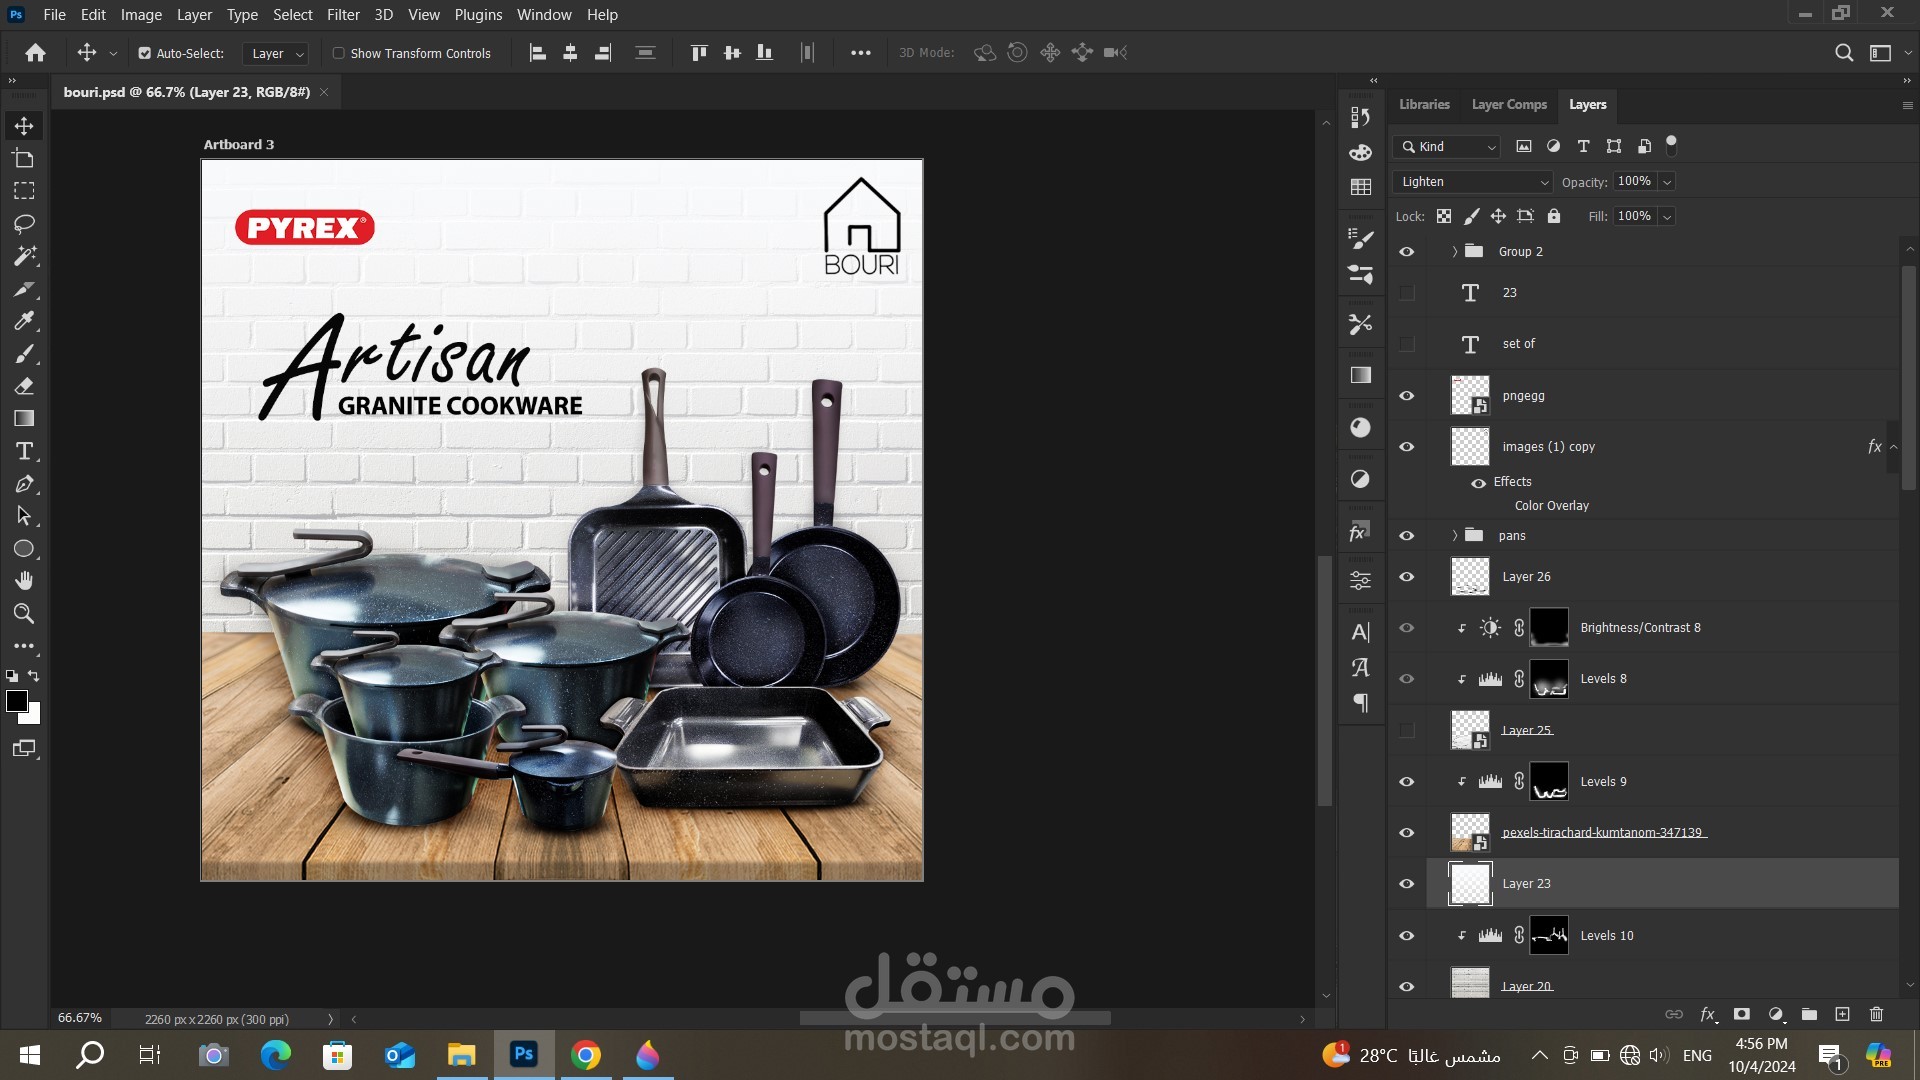Click the add layer mask icon
Viewport: 1920px width, 1080px height.
(1741, 1014)
